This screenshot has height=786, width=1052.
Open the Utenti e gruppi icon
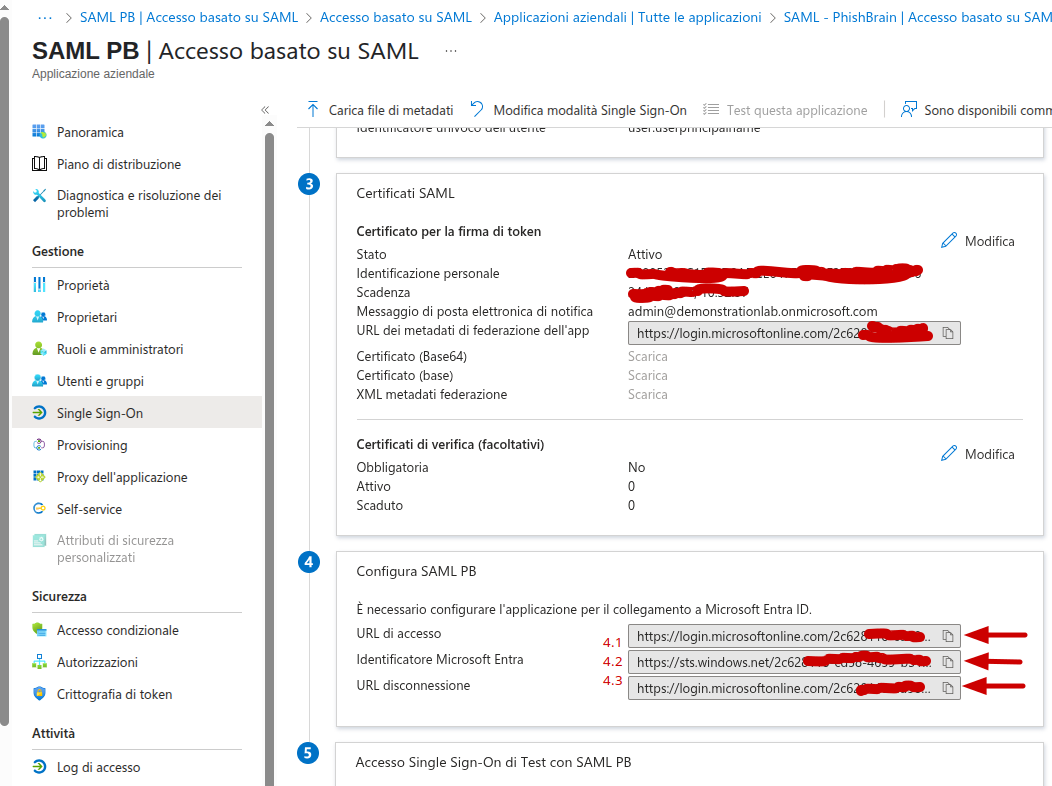click(x=40, y=381)
